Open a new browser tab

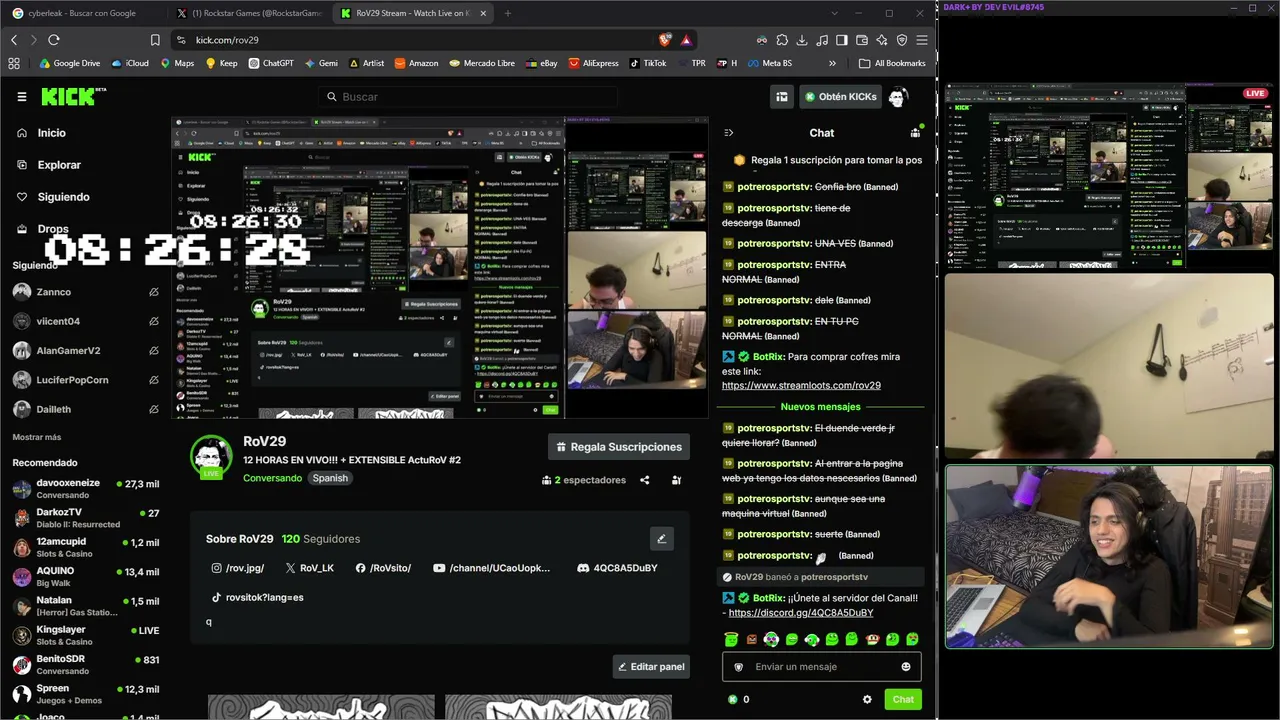507,13
